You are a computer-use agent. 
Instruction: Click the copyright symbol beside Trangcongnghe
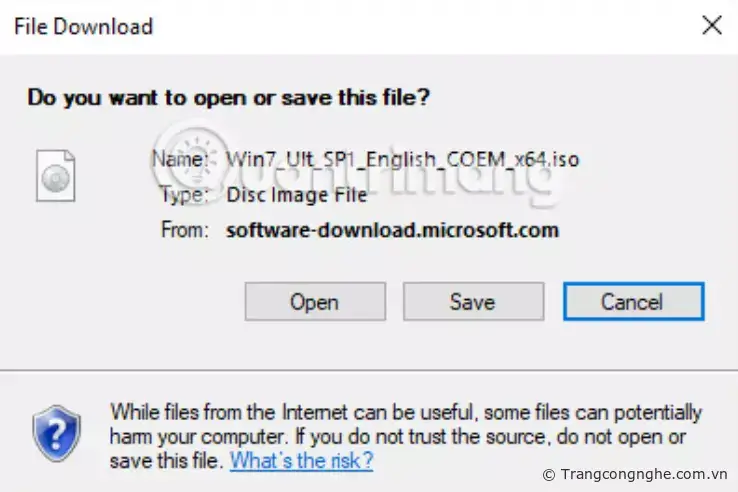point(548,474)
